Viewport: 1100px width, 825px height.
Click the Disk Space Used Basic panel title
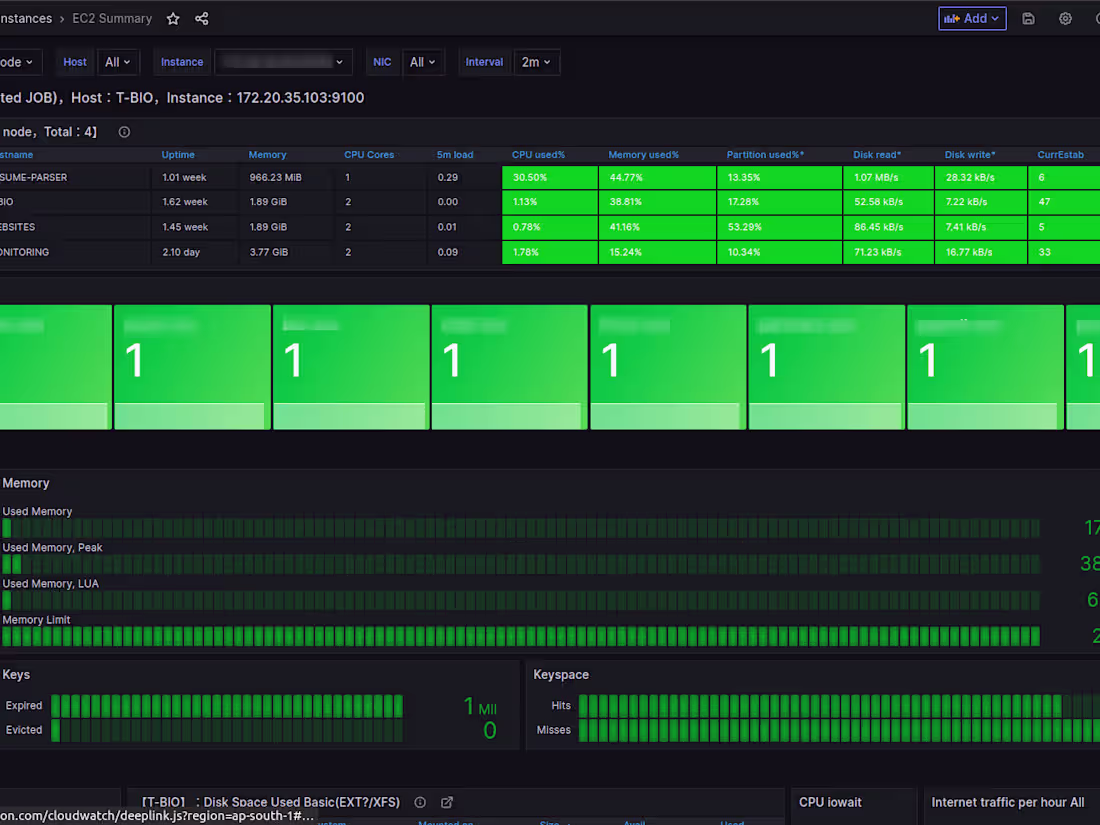[x=273, y=802]
